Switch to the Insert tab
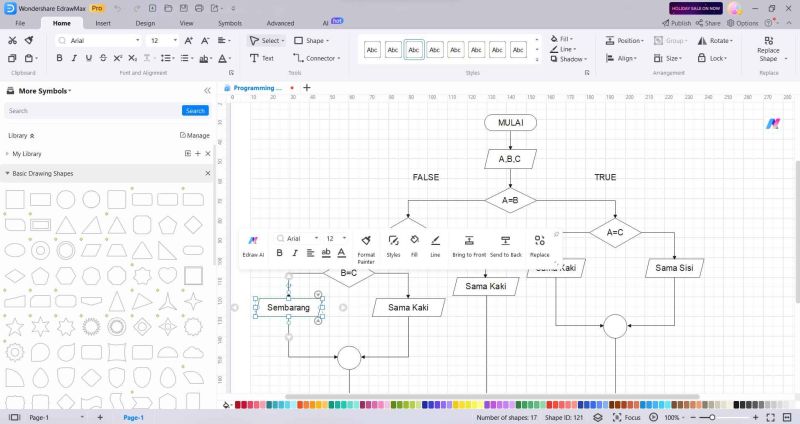Image resolution: width=800 pixels, height=424 pixels. pos(103,23)
